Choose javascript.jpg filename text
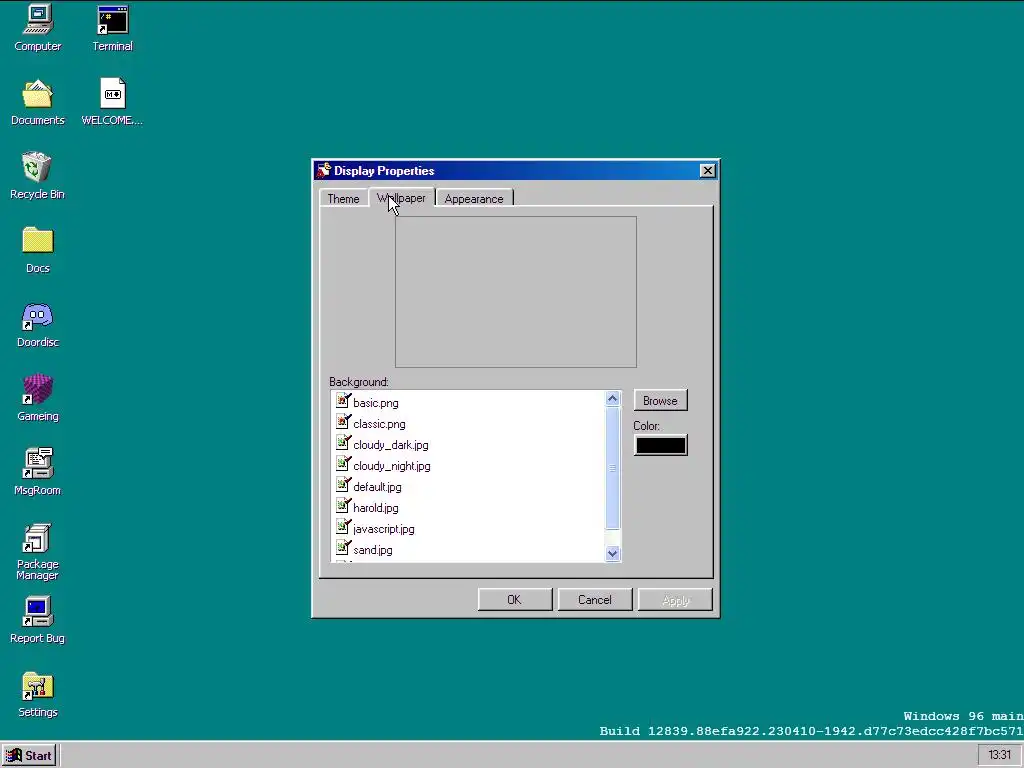Viewport: 1024px width, 768px height. tap(383, 528)
